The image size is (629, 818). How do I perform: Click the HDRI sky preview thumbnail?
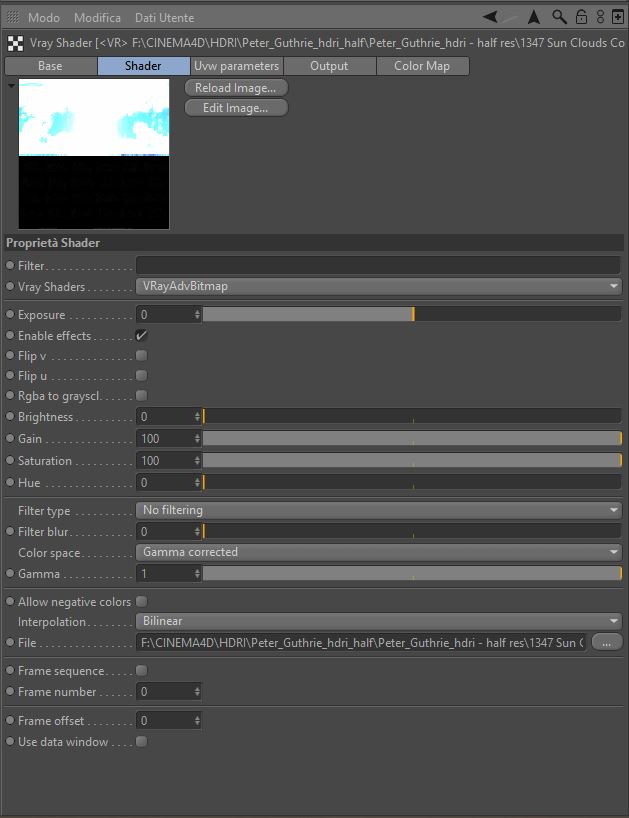tap(94, 154)
